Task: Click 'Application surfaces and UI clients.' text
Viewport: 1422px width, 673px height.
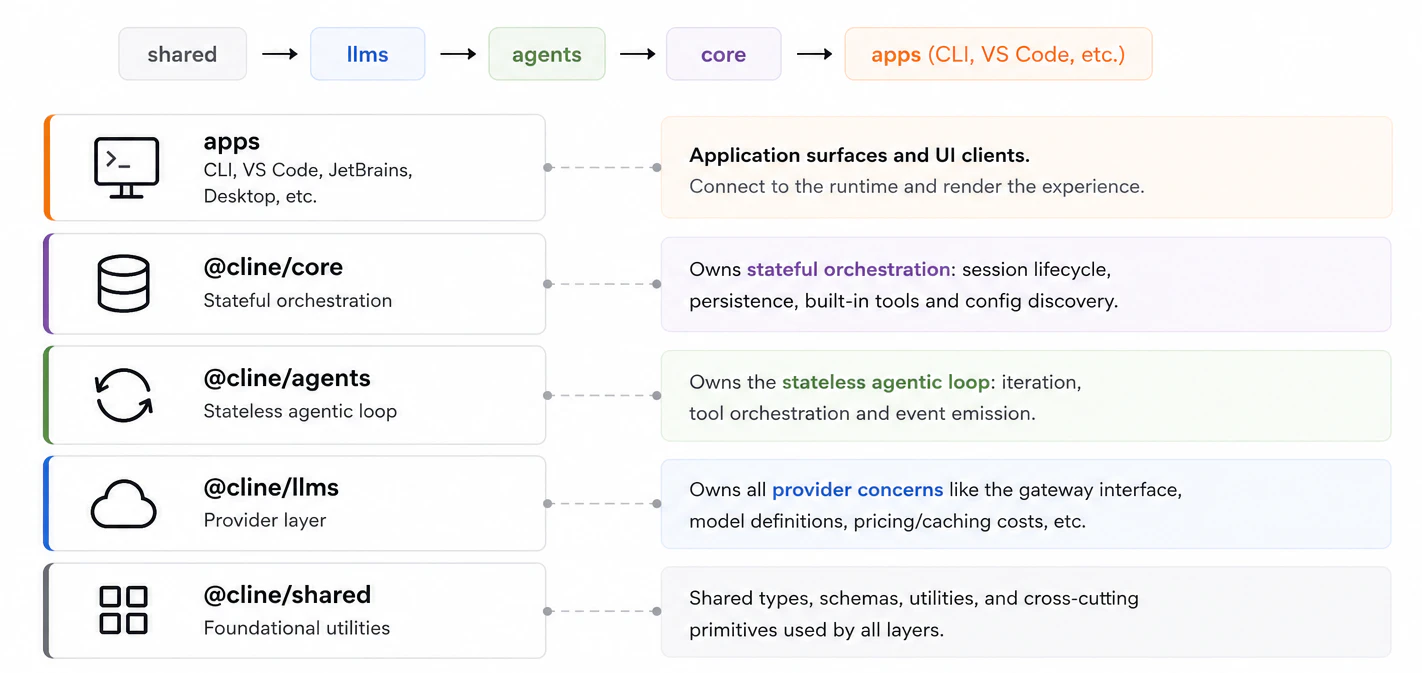Action: tap(860, 155)
